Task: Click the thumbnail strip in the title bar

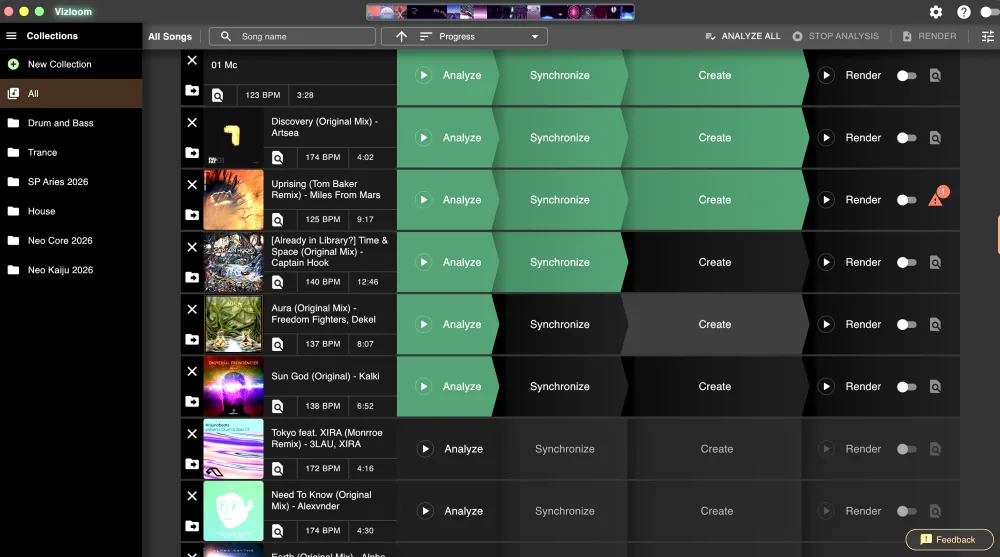Action: [500, 11]
